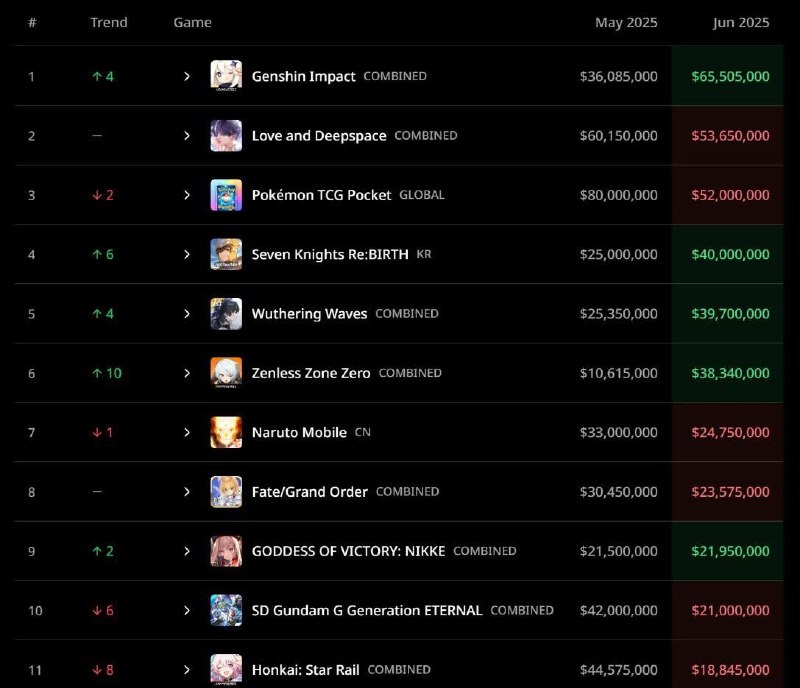Image resolution: width=800 pixels, height=688 pixels.
Task: Expand the Genshin Impact row chevron
Action: [187, 77]
